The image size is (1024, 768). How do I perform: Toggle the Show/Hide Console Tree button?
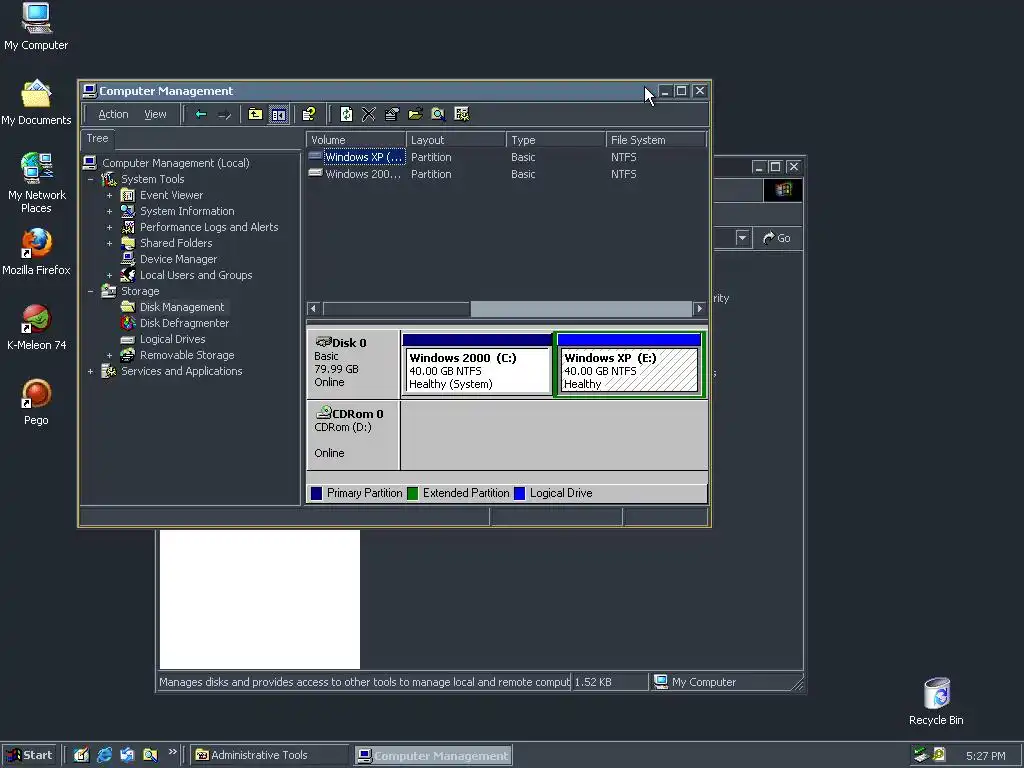[278, 114]
